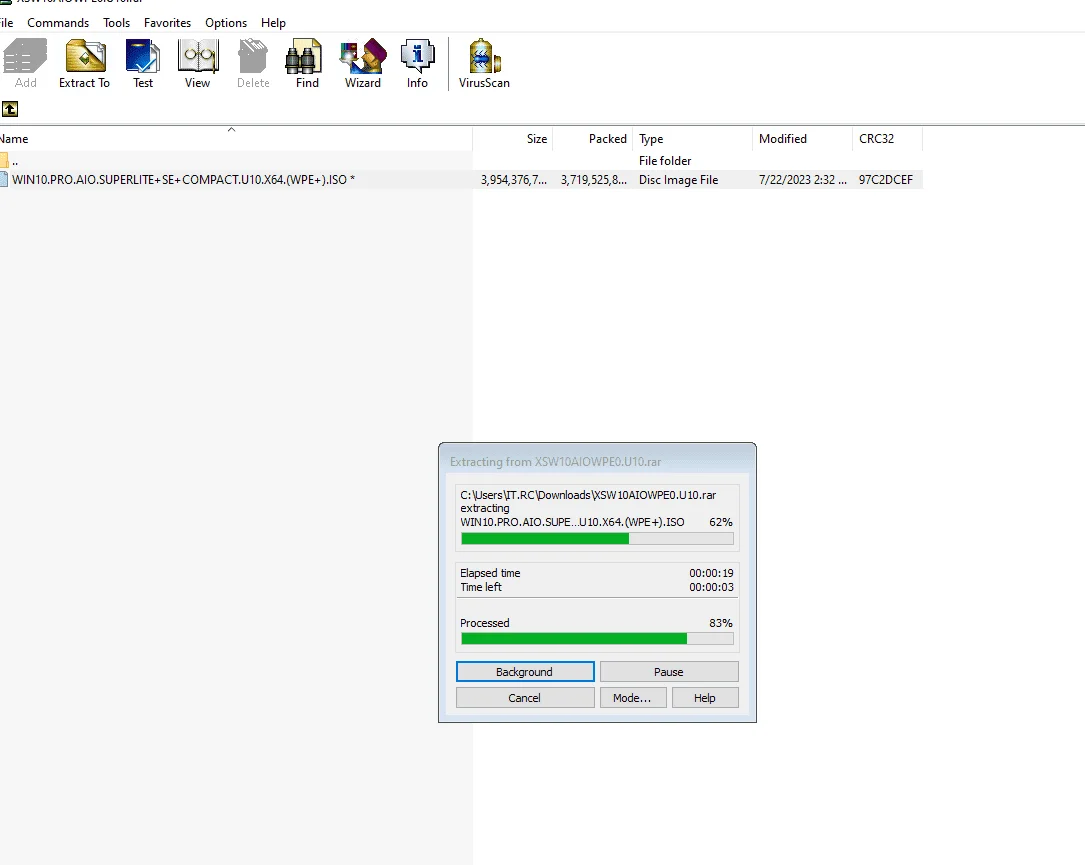The width and height of the screenshot is (1085, 865).
Task: Open the File menu
Action: pyautogui.click(x=6, y=23)
